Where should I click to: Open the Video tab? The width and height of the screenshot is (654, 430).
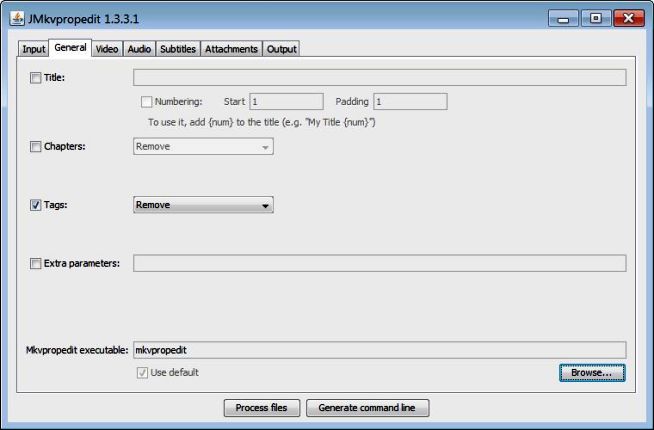[x=107, y=49]
